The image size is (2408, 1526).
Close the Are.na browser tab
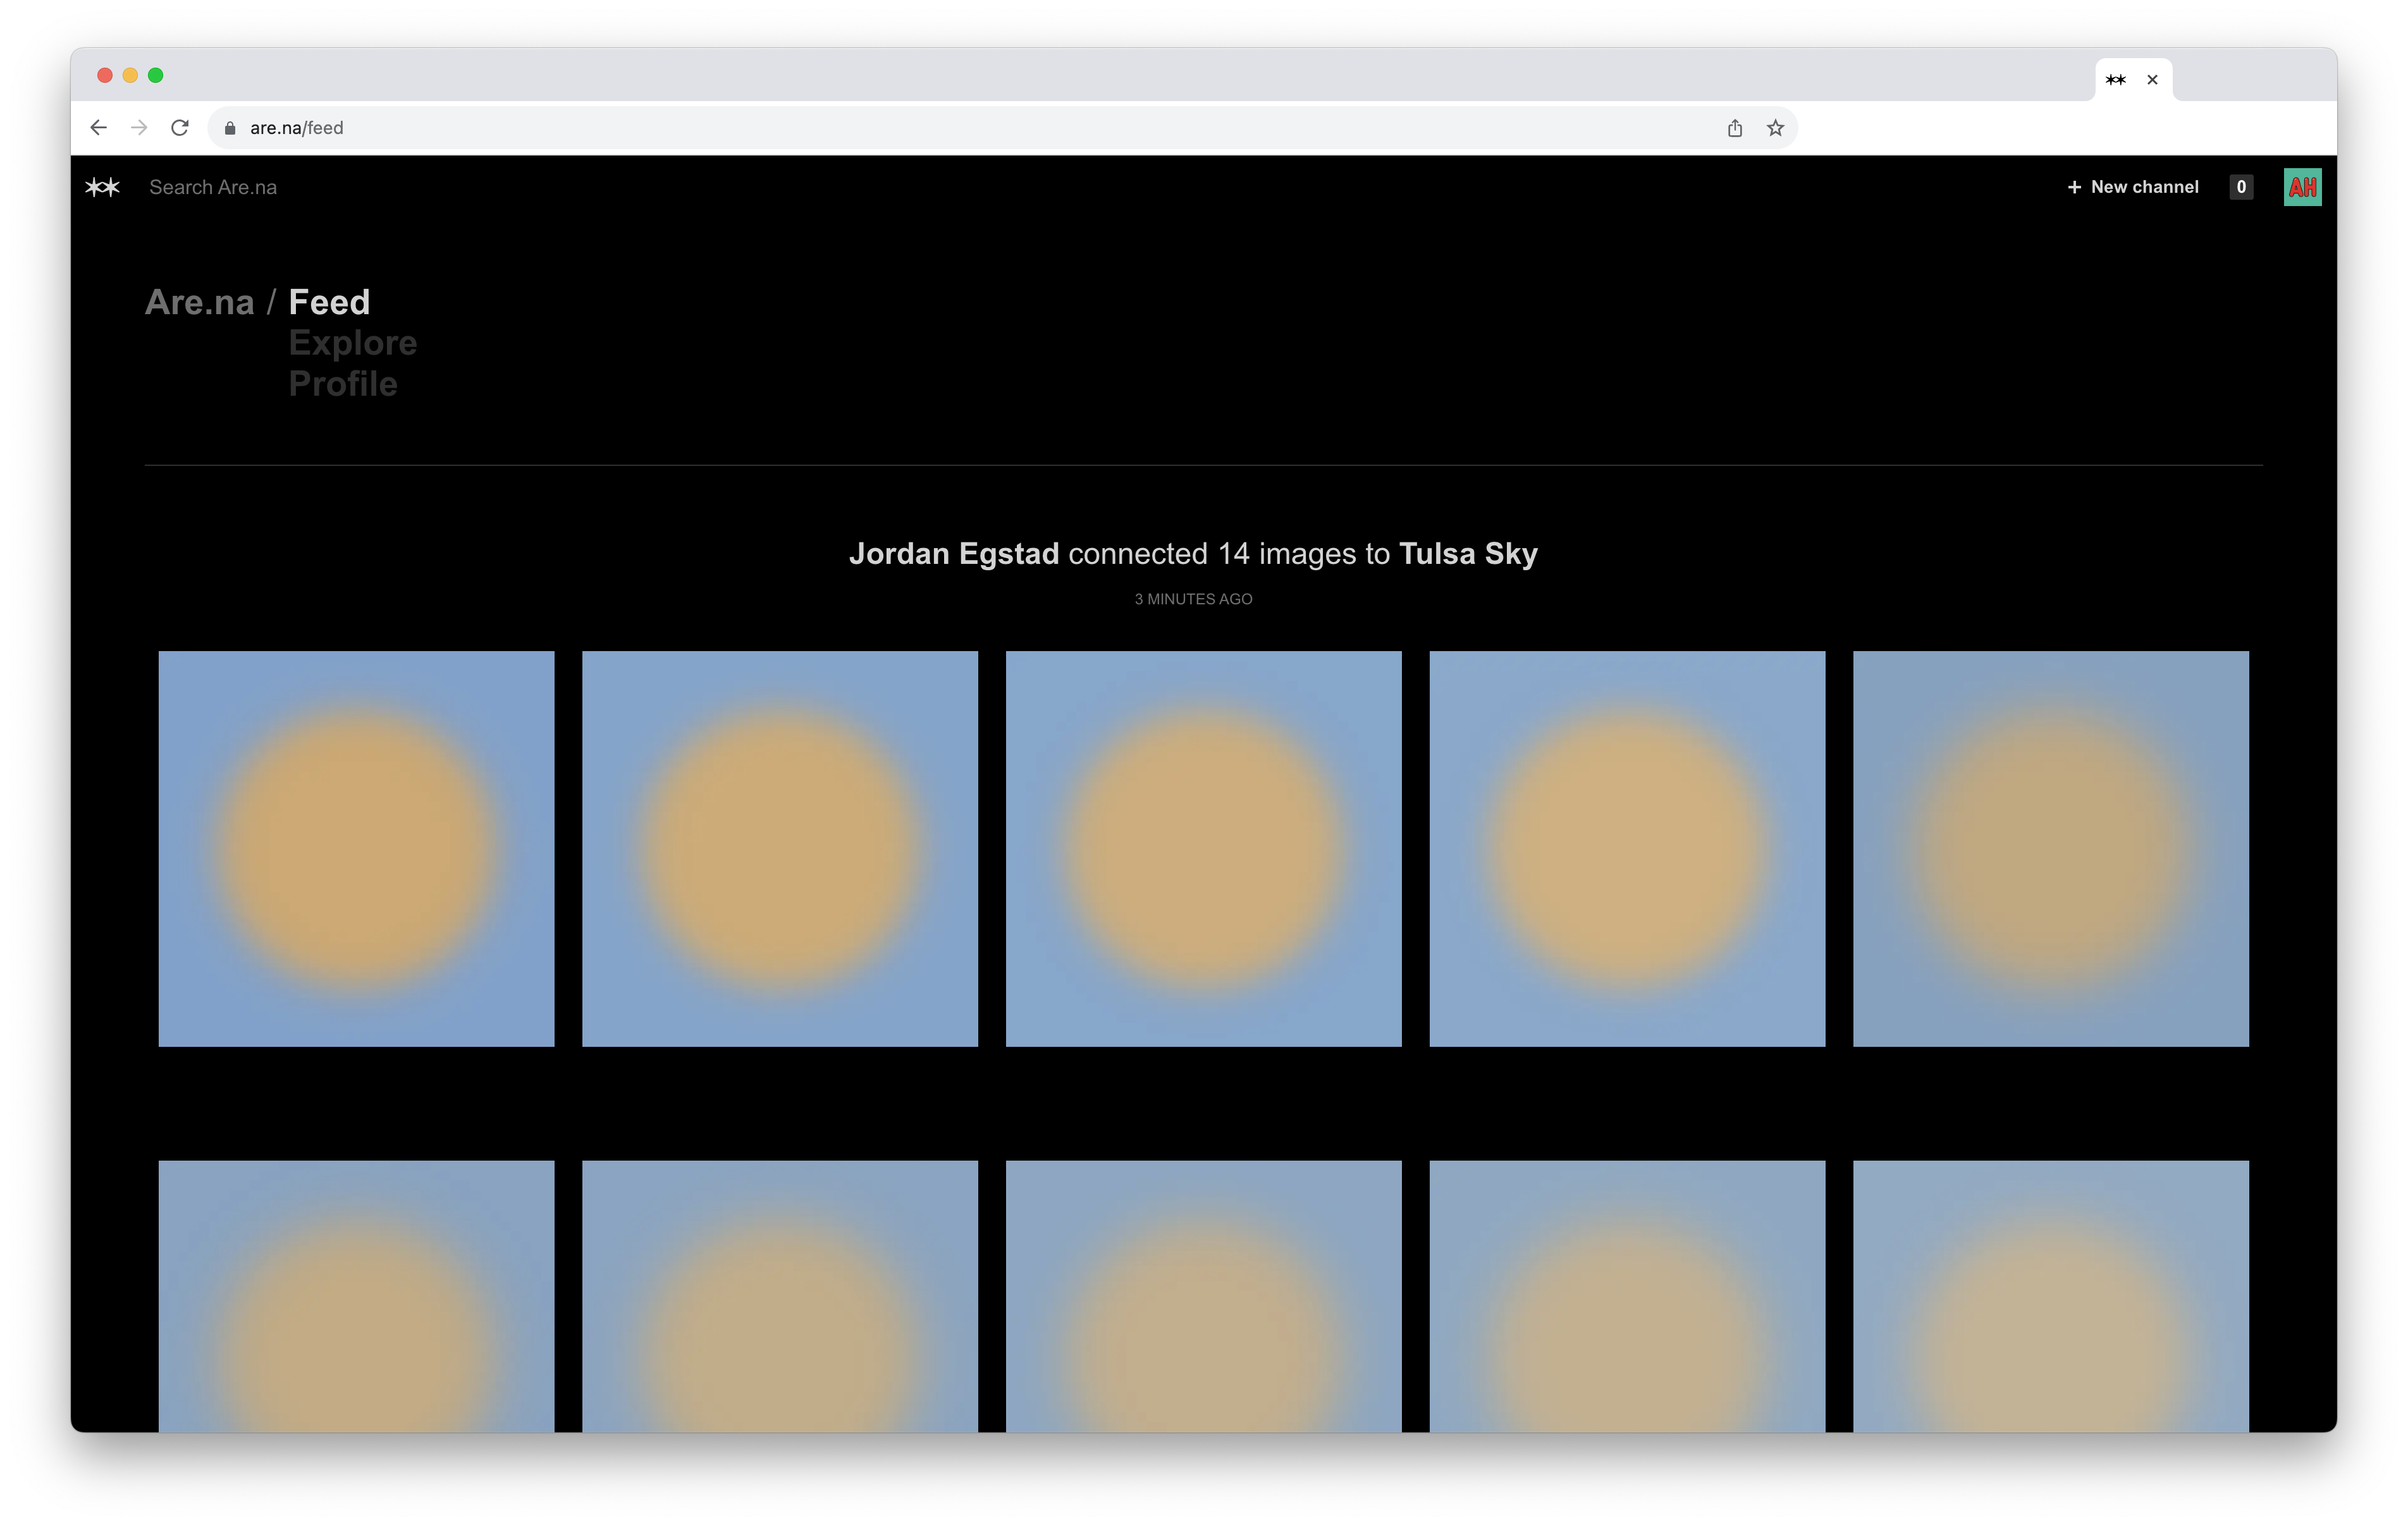pos(2152,80)
